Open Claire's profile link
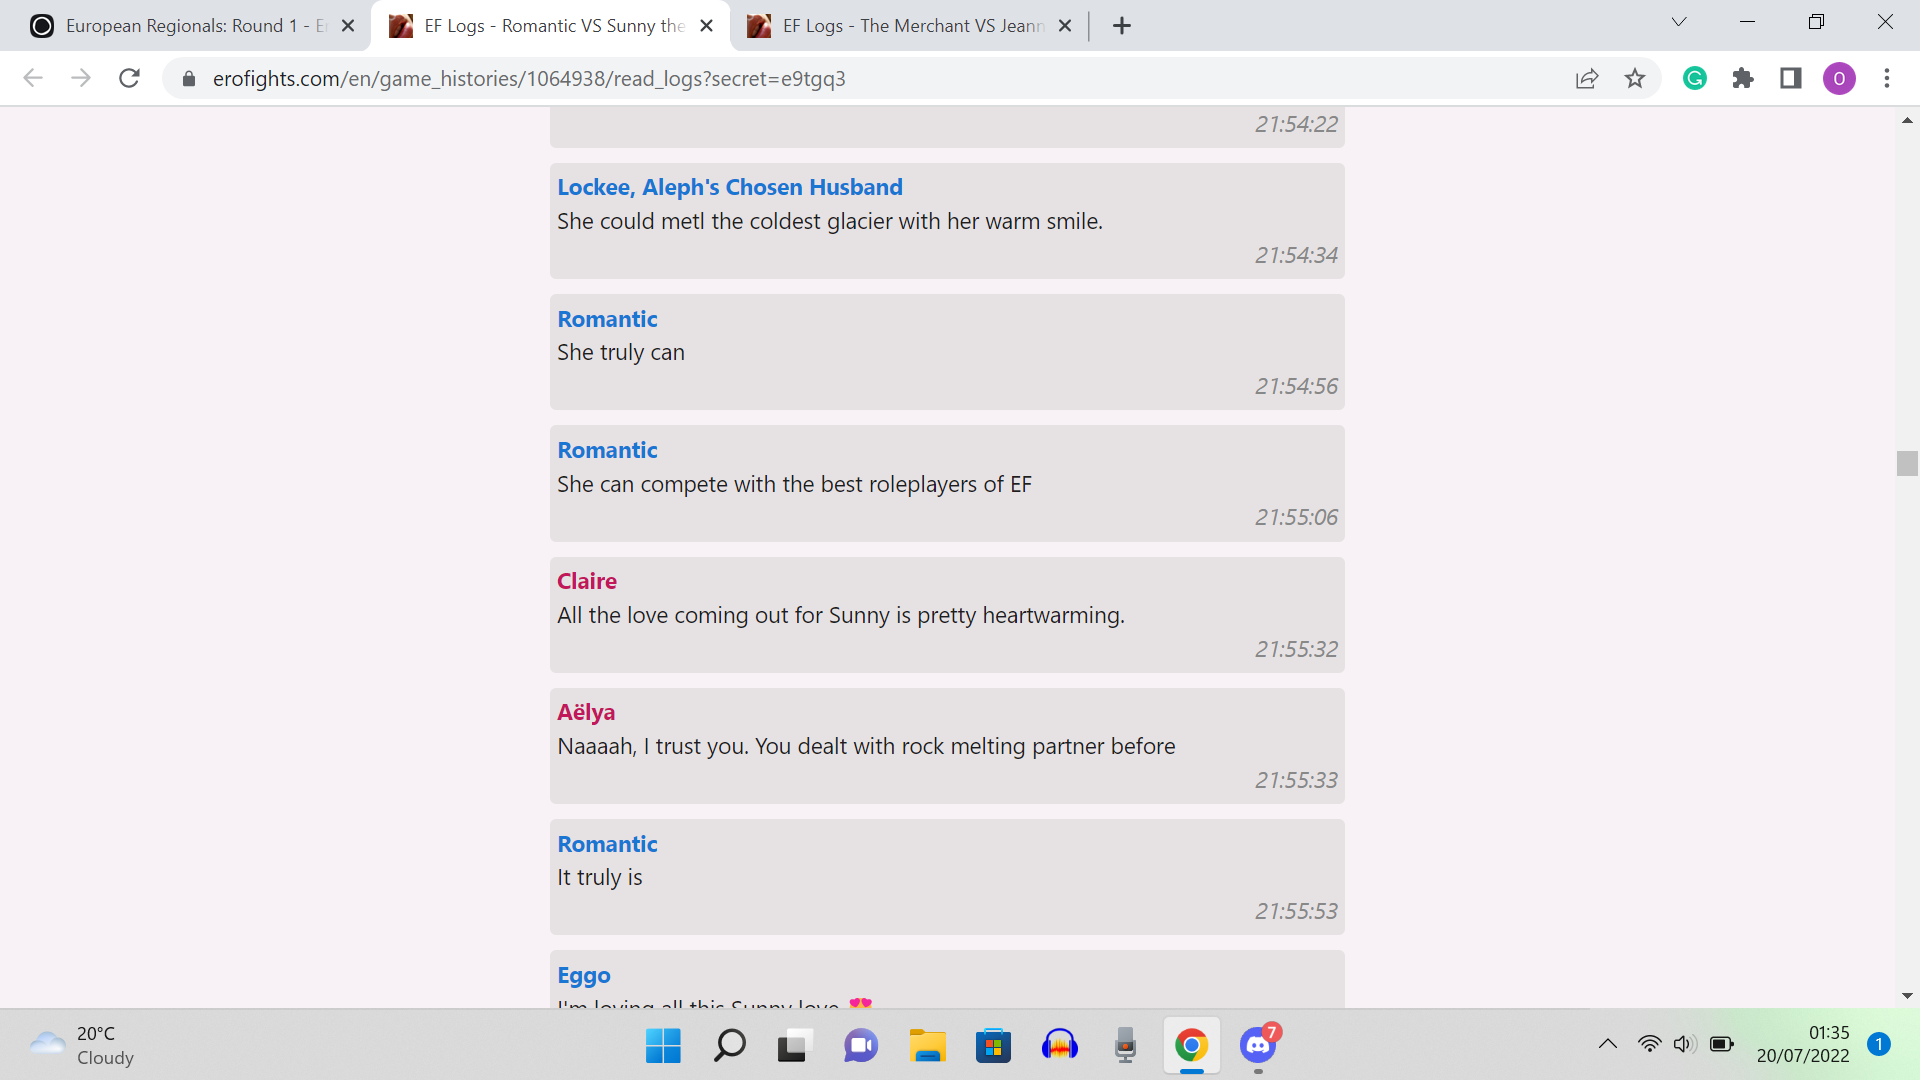Image resolution: width=1920 pixels, height=1080 pixels. [x=587, y=581]
